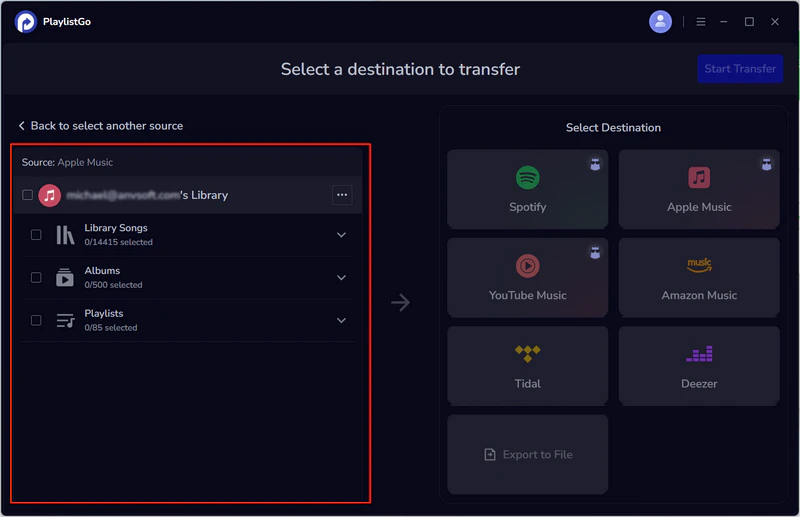The image size is (800, 517).
Task: Minimize the PlaylistGo window
Action: pos(723,22)
